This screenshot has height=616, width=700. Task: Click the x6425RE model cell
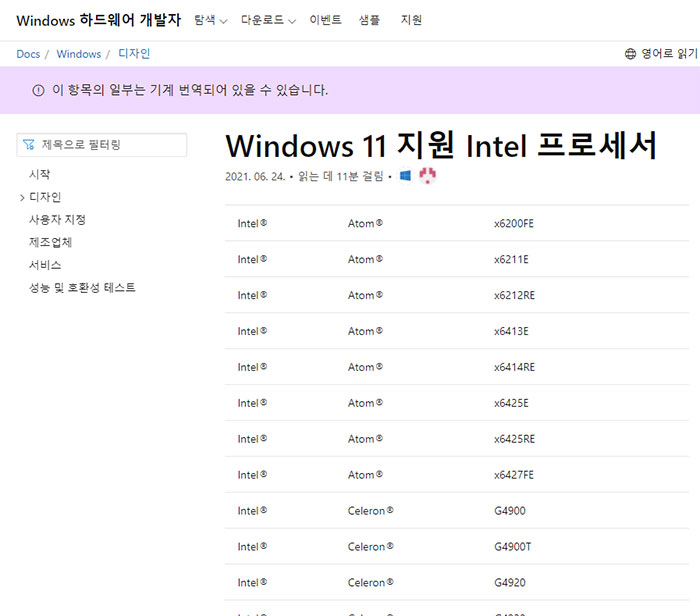(x=514, y=439)
